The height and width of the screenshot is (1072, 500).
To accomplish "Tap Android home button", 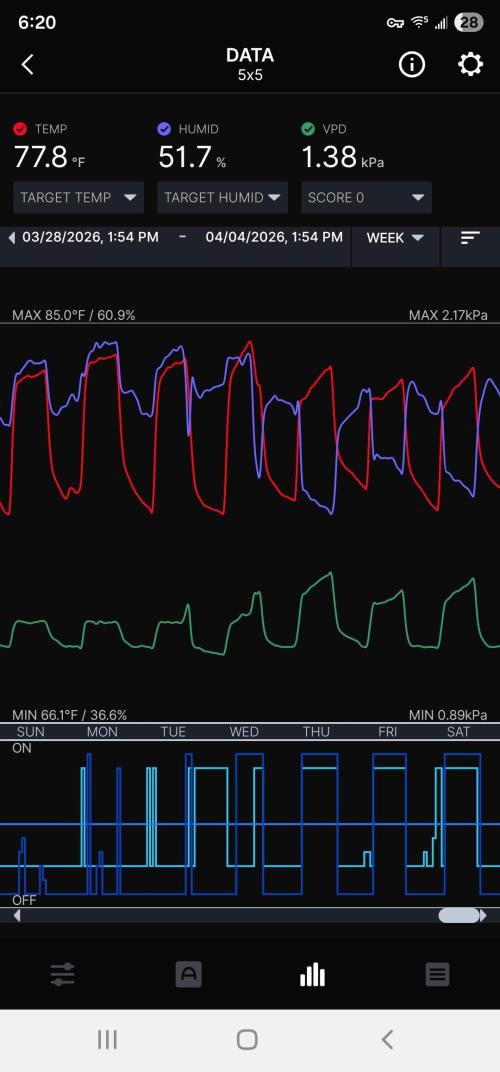I will tap(247, 1040).
